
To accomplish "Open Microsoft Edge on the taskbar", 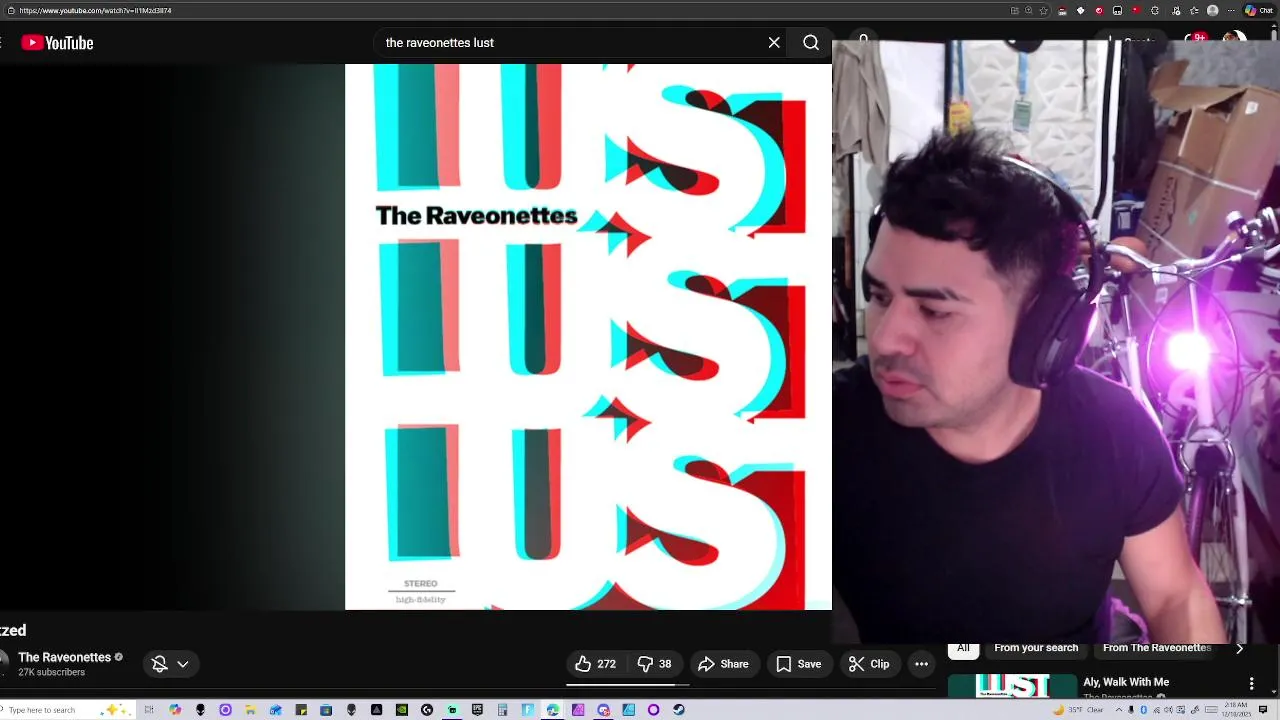I will click(x=552, y=710).
